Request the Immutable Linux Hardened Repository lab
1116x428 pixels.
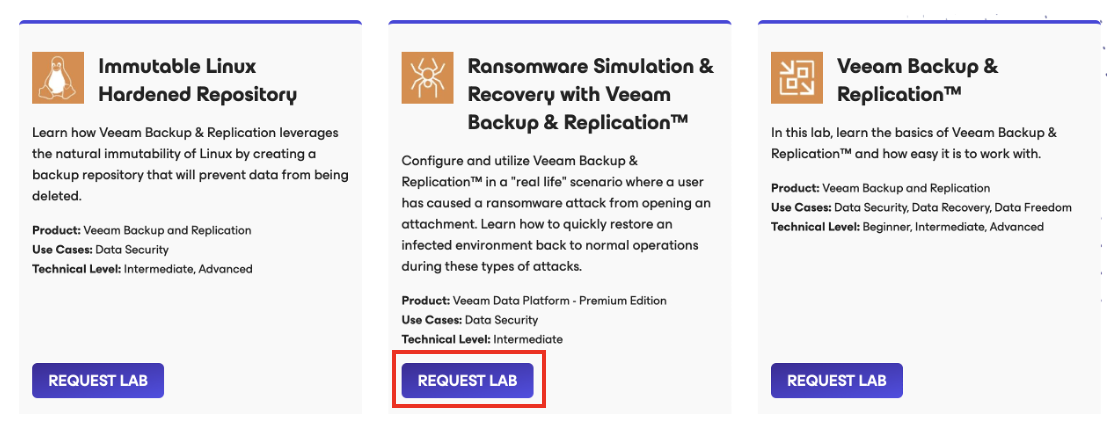click(x=98, y=380)
